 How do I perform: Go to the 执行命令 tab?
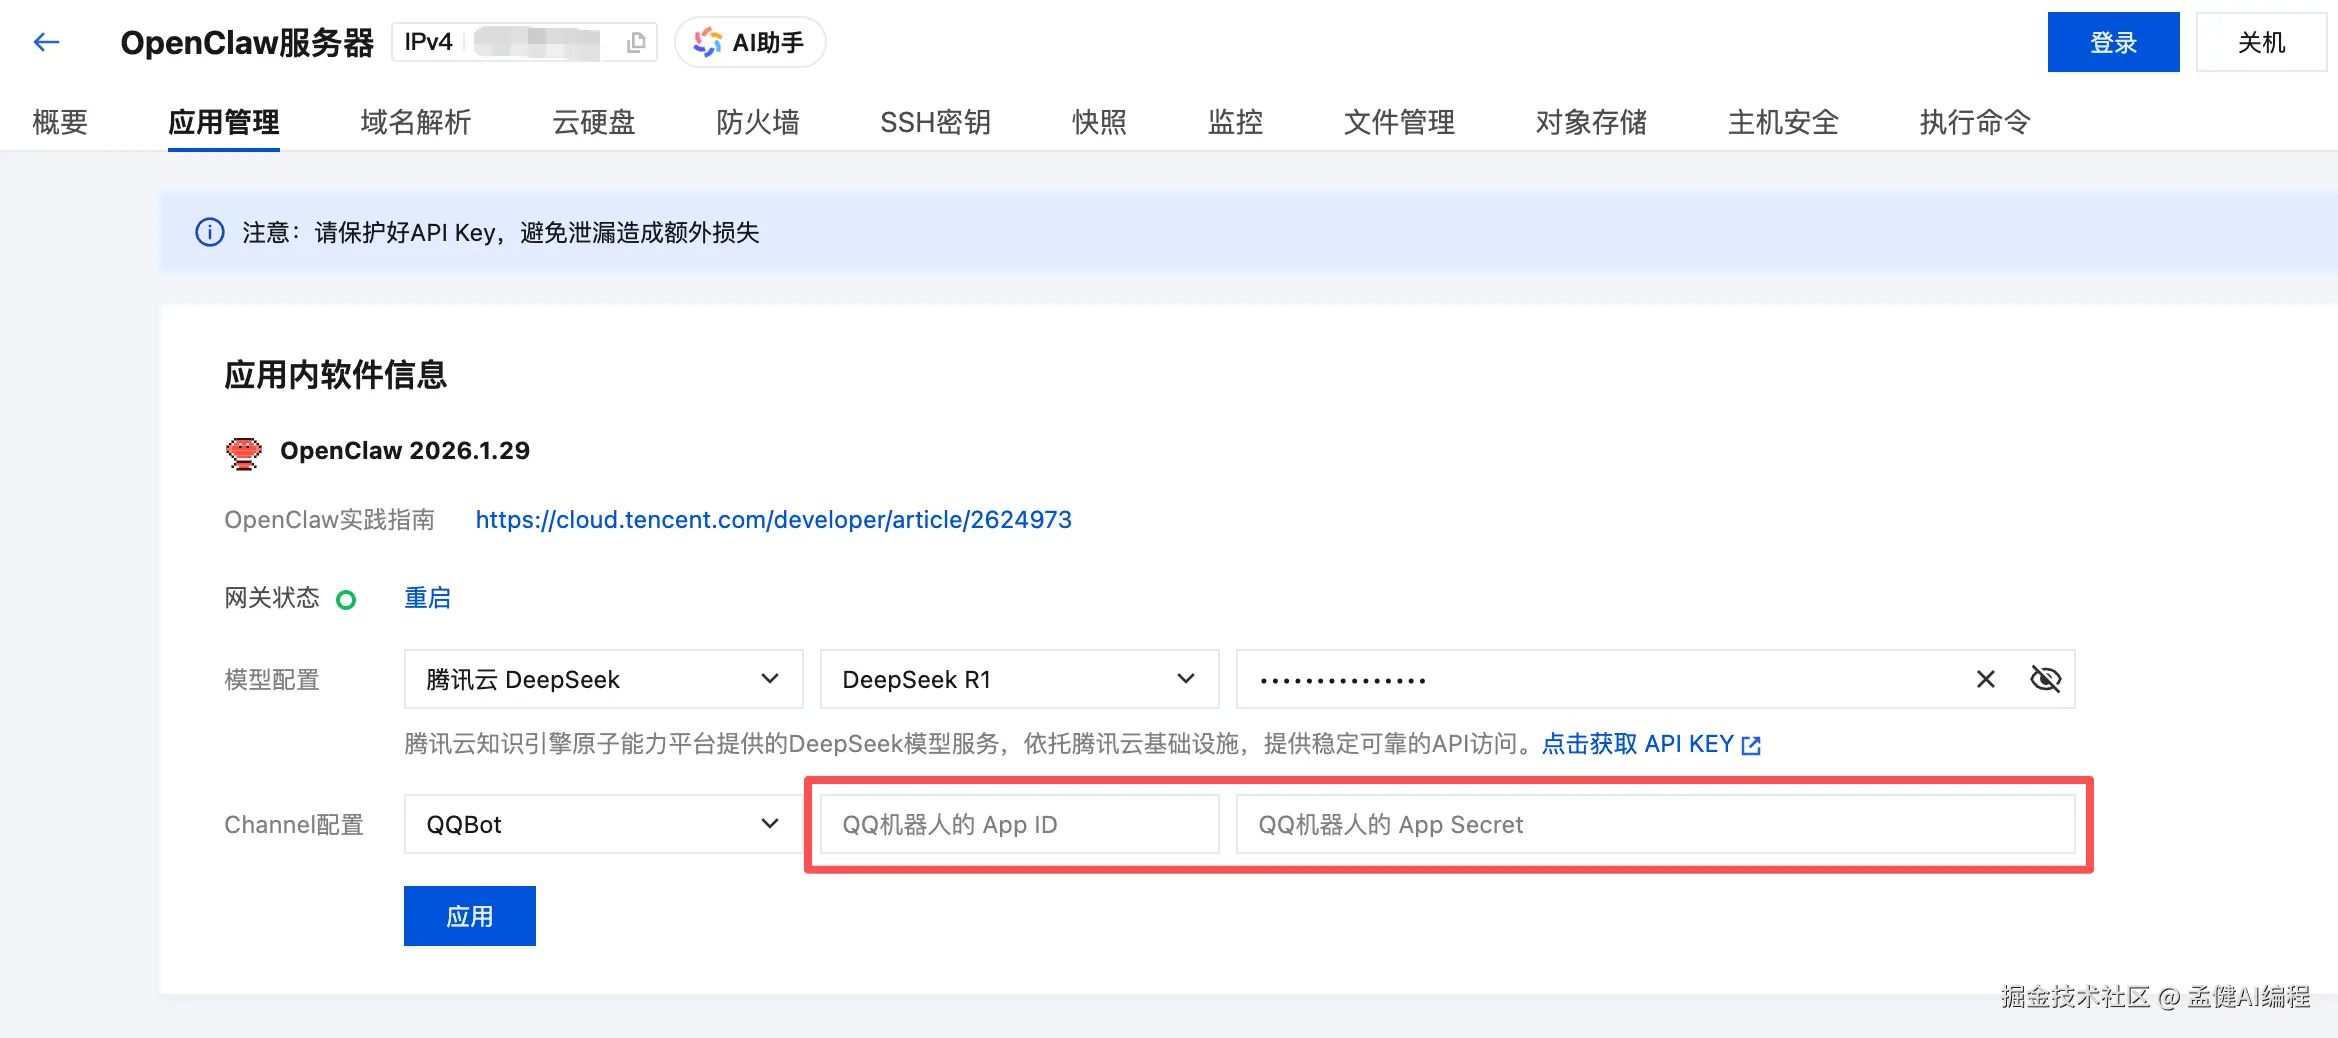[1976, 122]
